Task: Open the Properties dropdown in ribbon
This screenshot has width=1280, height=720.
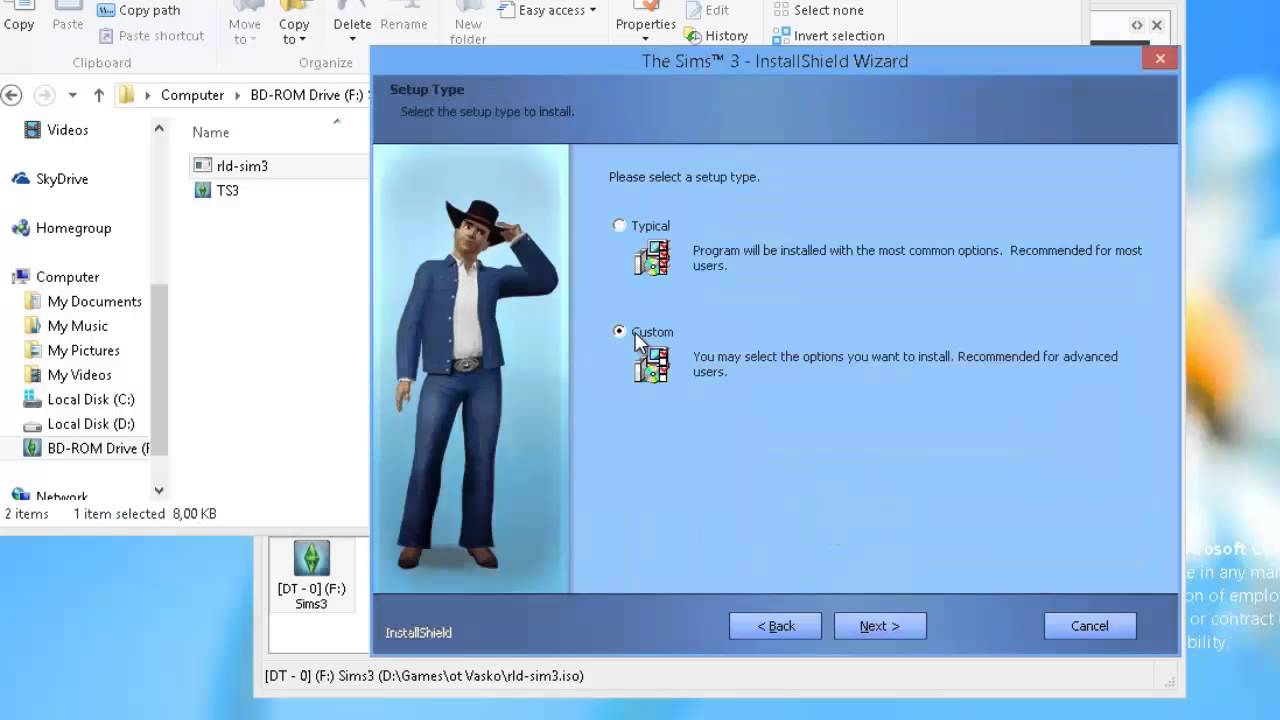Action: (645, 38)
